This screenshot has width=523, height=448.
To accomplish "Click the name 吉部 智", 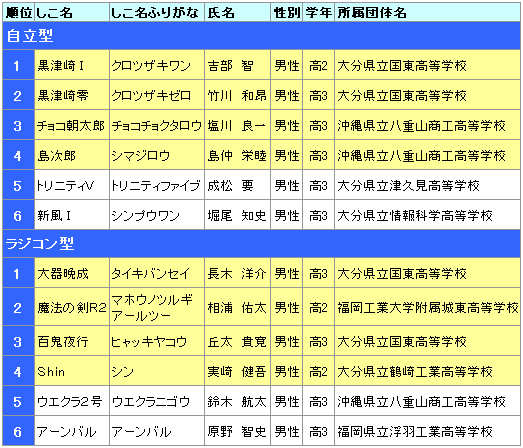I will (x=230, y=65).
